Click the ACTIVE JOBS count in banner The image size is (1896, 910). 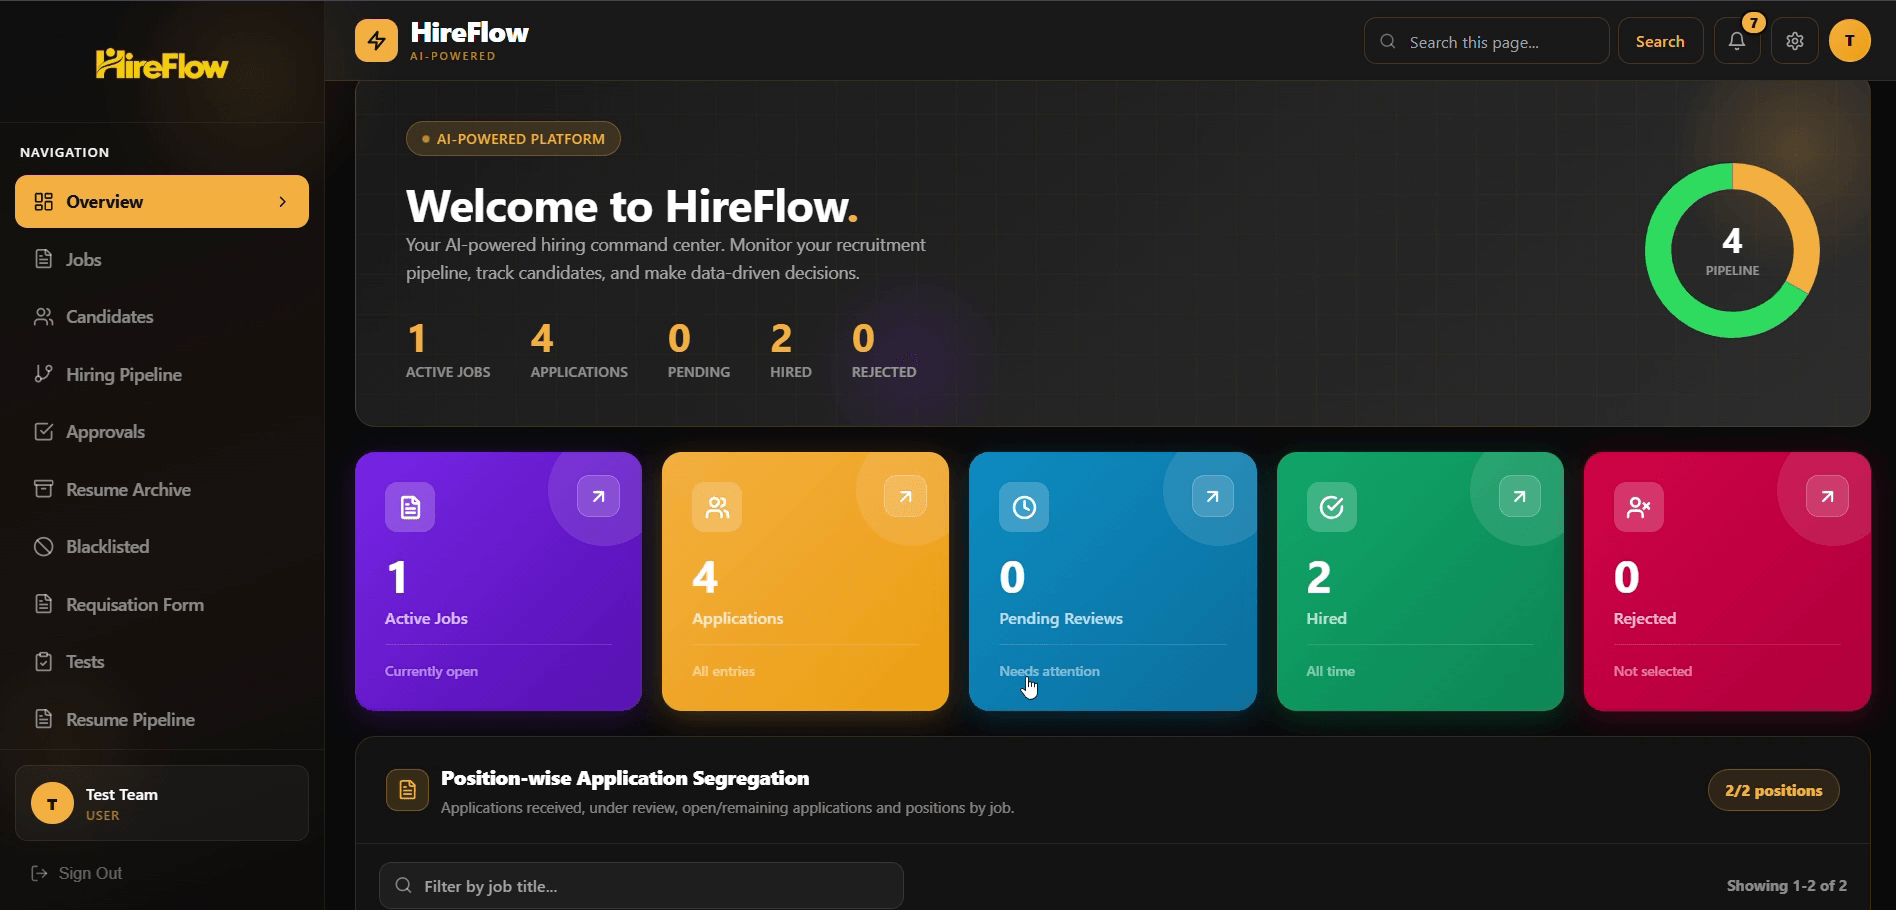pyautogui.click(x=448, y=349)
